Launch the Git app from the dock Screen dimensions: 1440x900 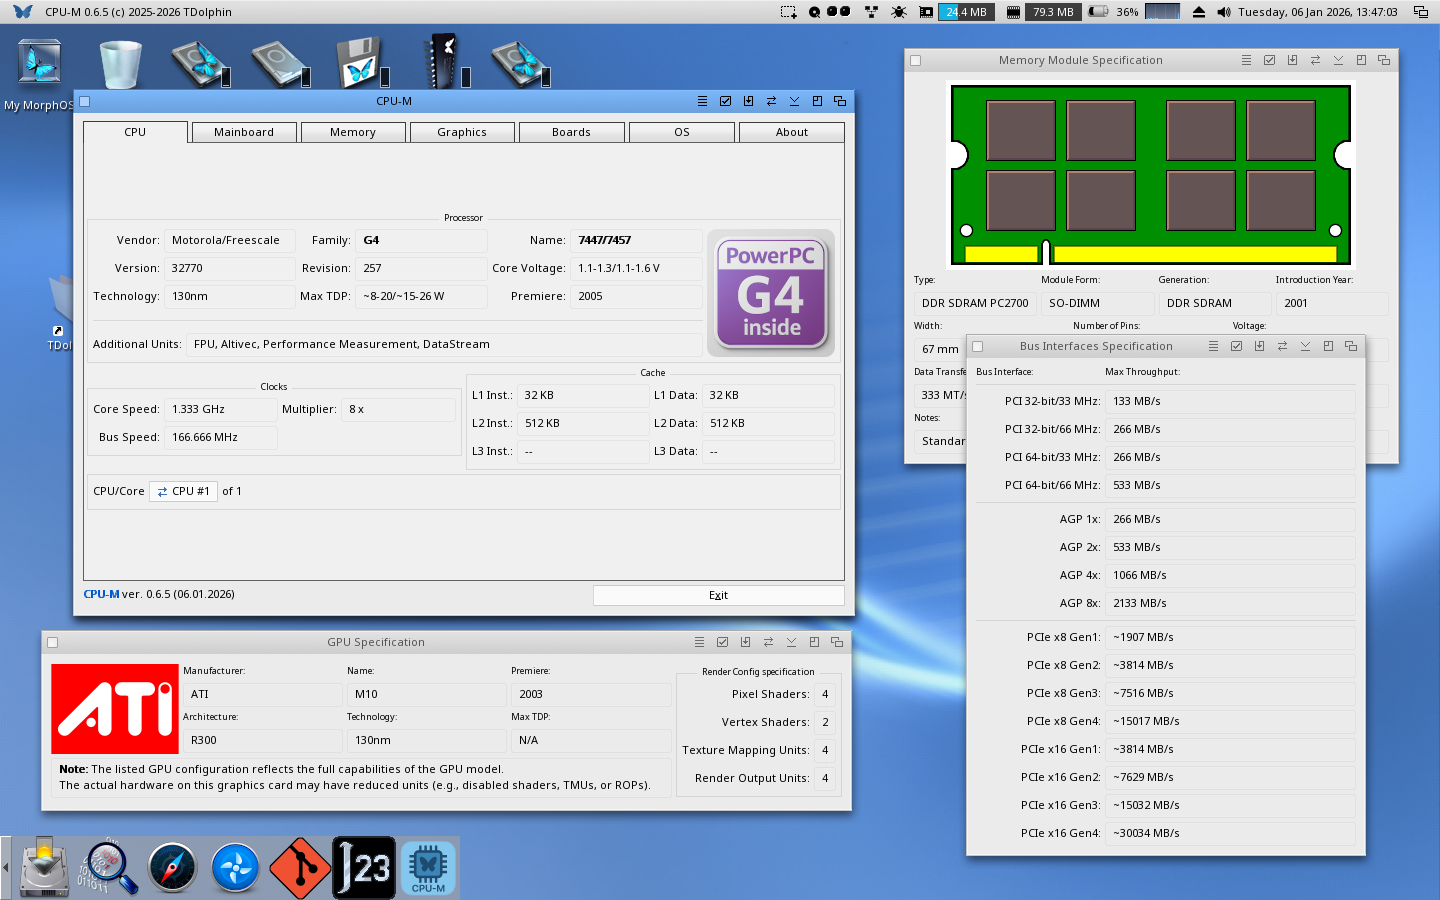[300, 867]
